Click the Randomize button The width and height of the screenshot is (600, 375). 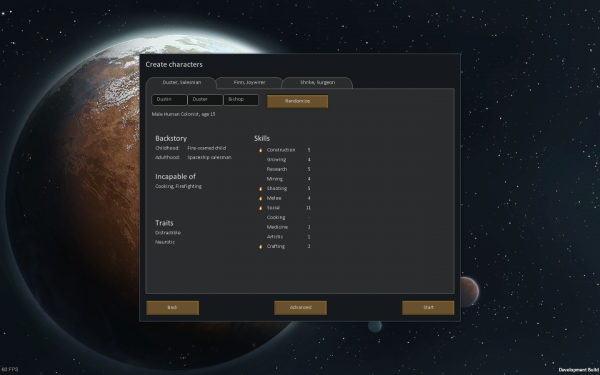[x=297, y=101]
